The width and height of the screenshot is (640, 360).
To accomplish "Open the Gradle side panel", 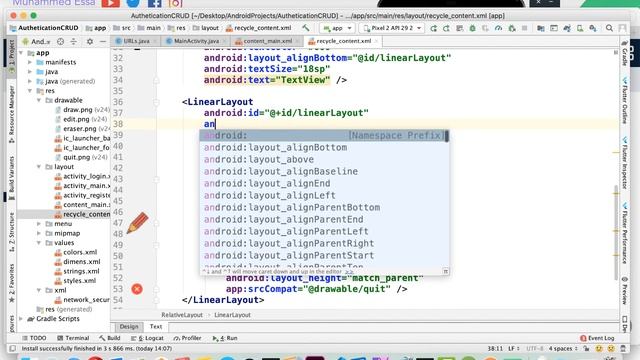I will [x=624, y=53].
